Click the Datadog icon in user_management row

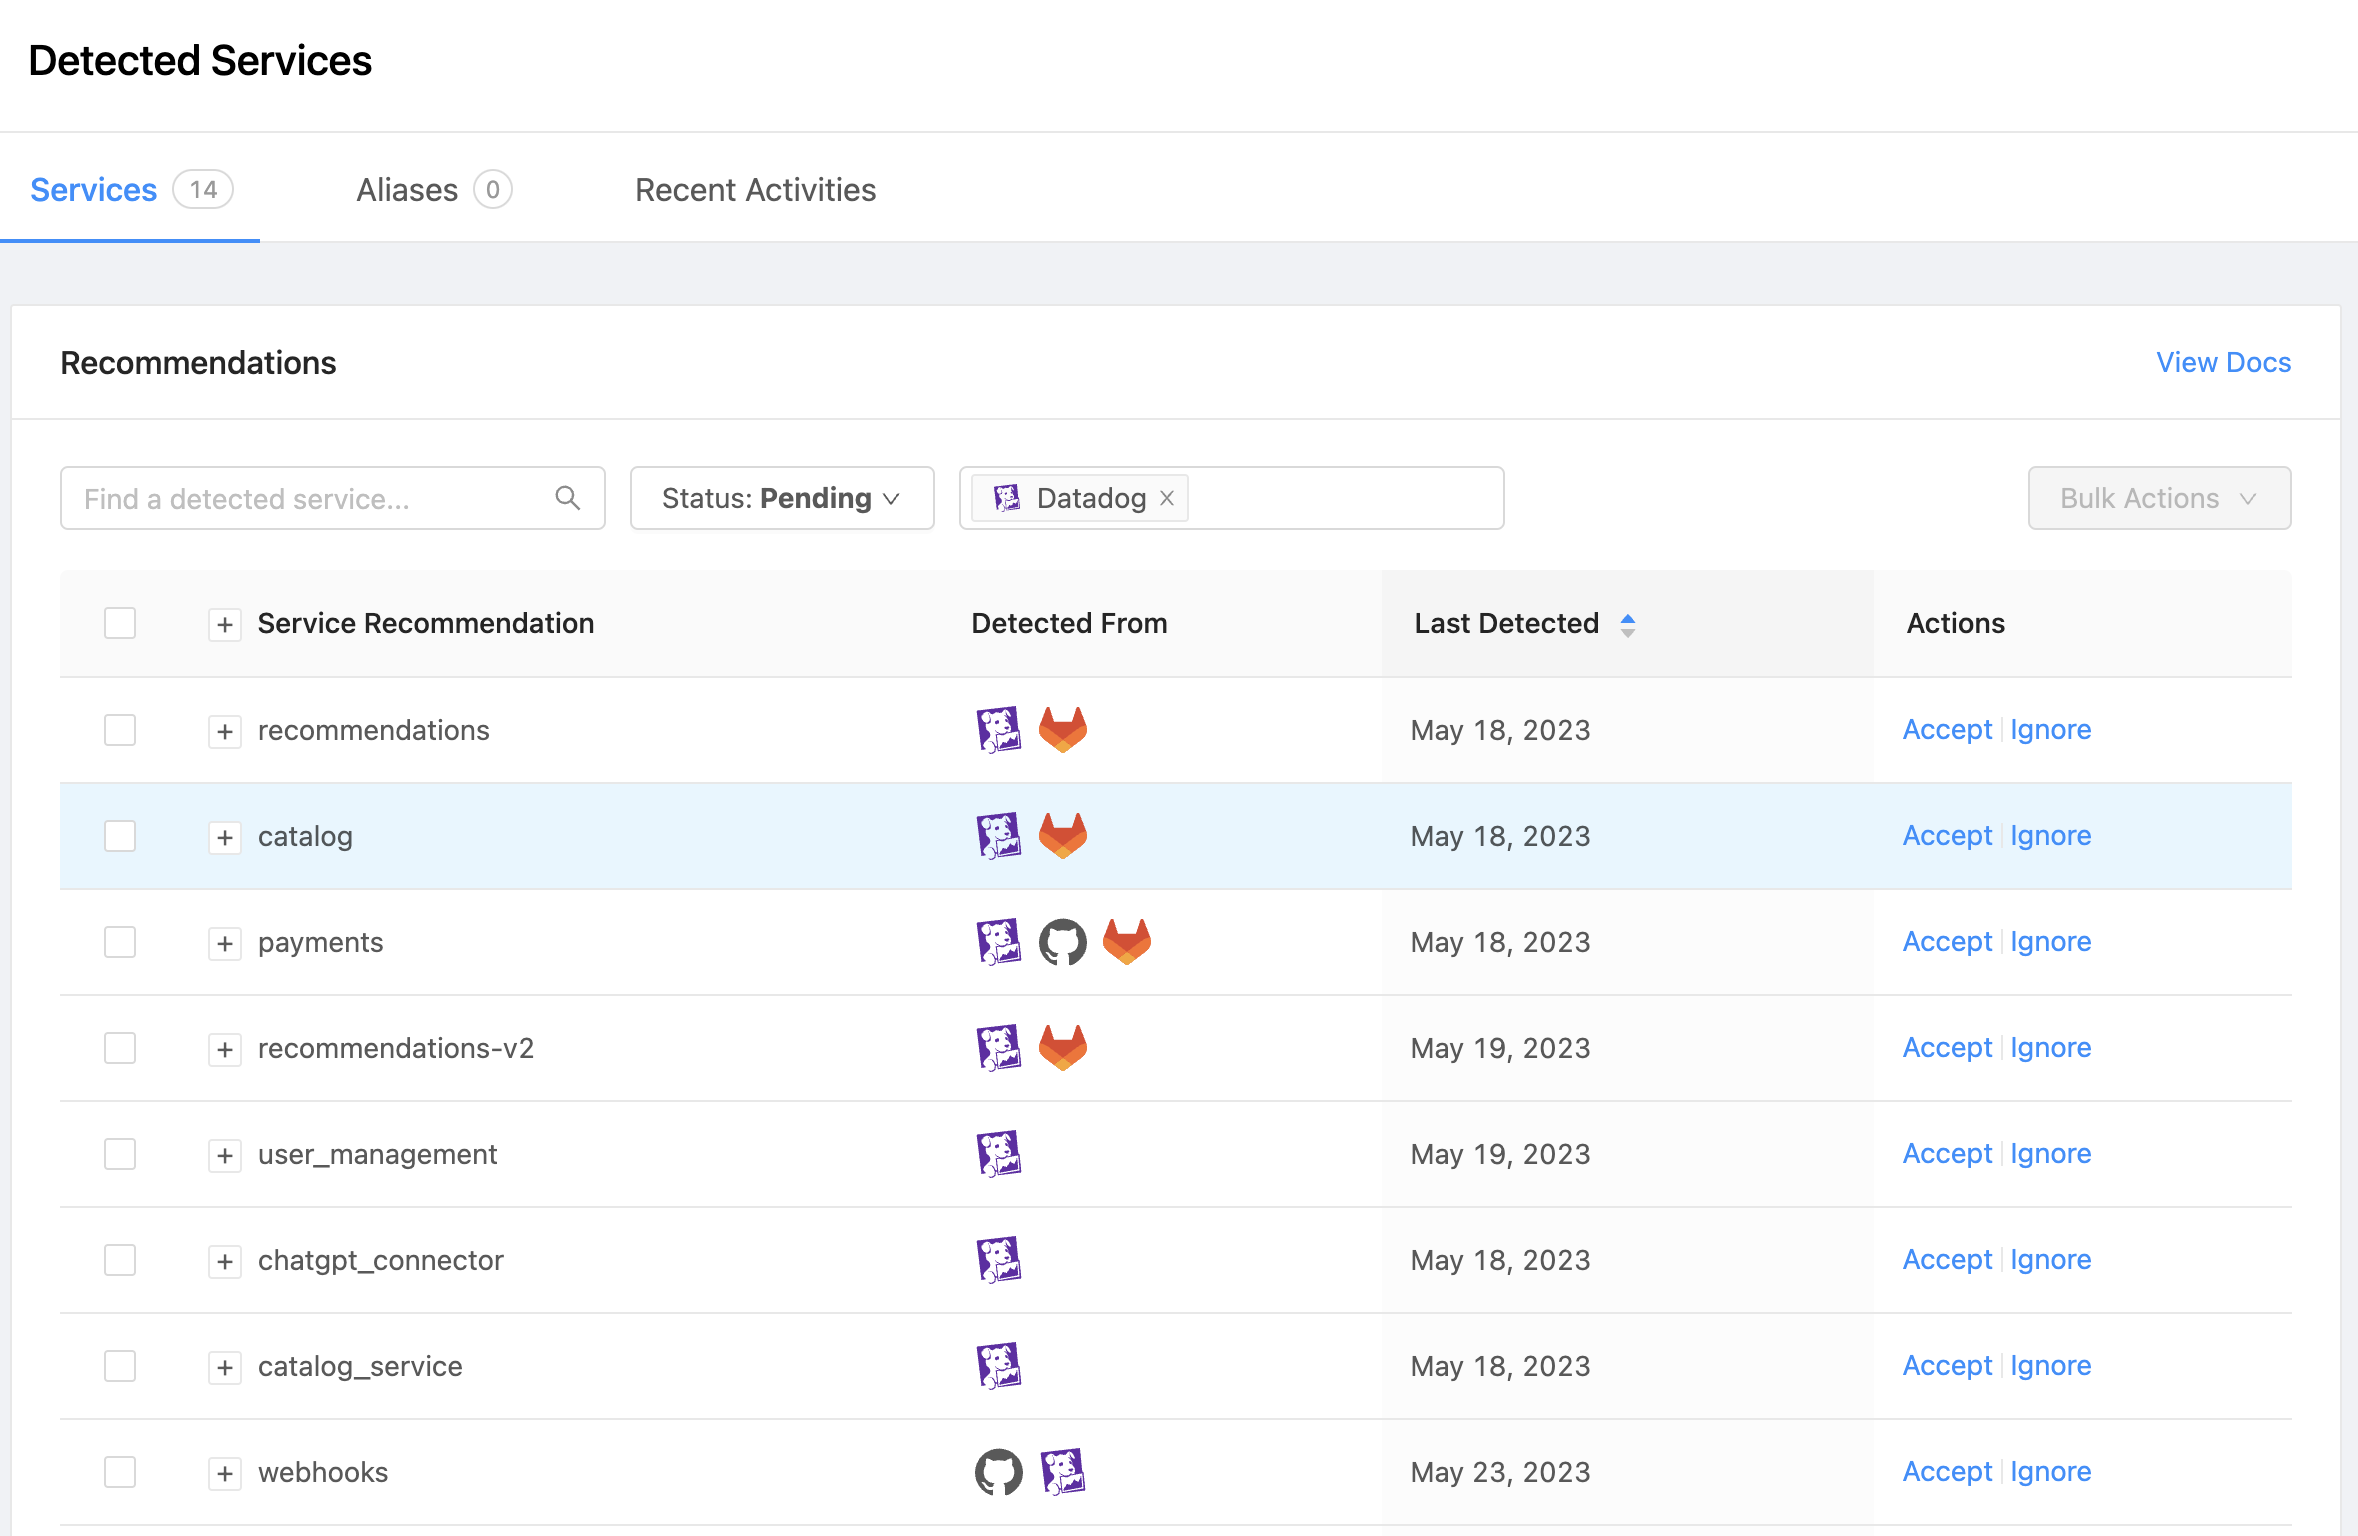click(x=998, y=1154)
